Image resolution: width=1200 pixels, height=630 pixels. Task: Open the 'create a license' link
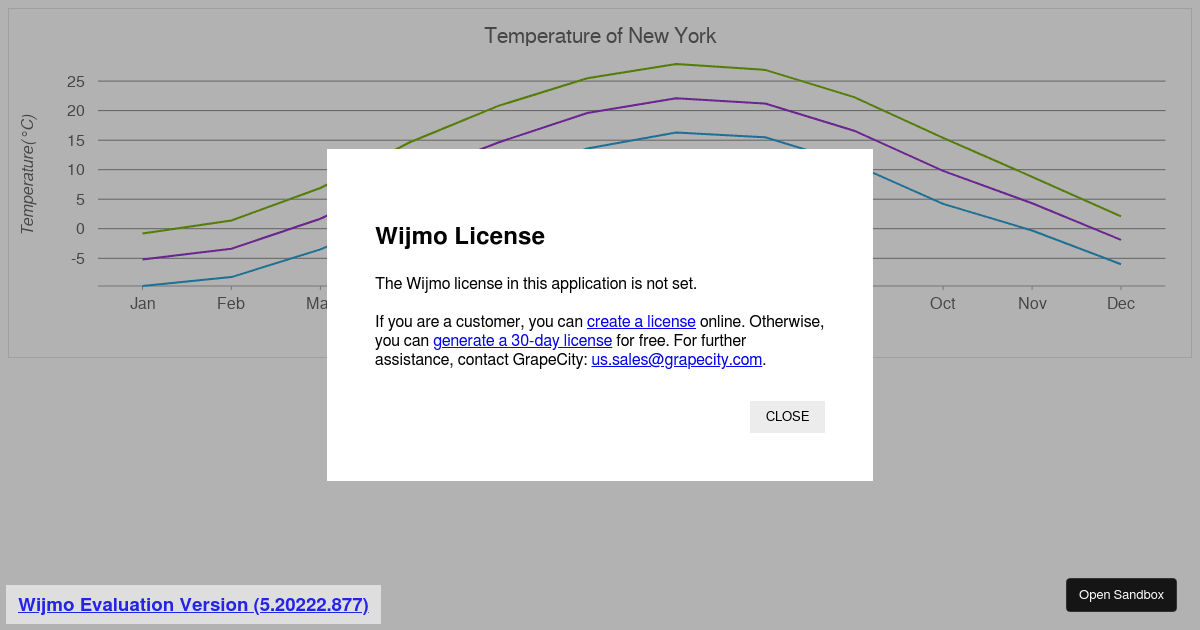(x=641, y=322)
